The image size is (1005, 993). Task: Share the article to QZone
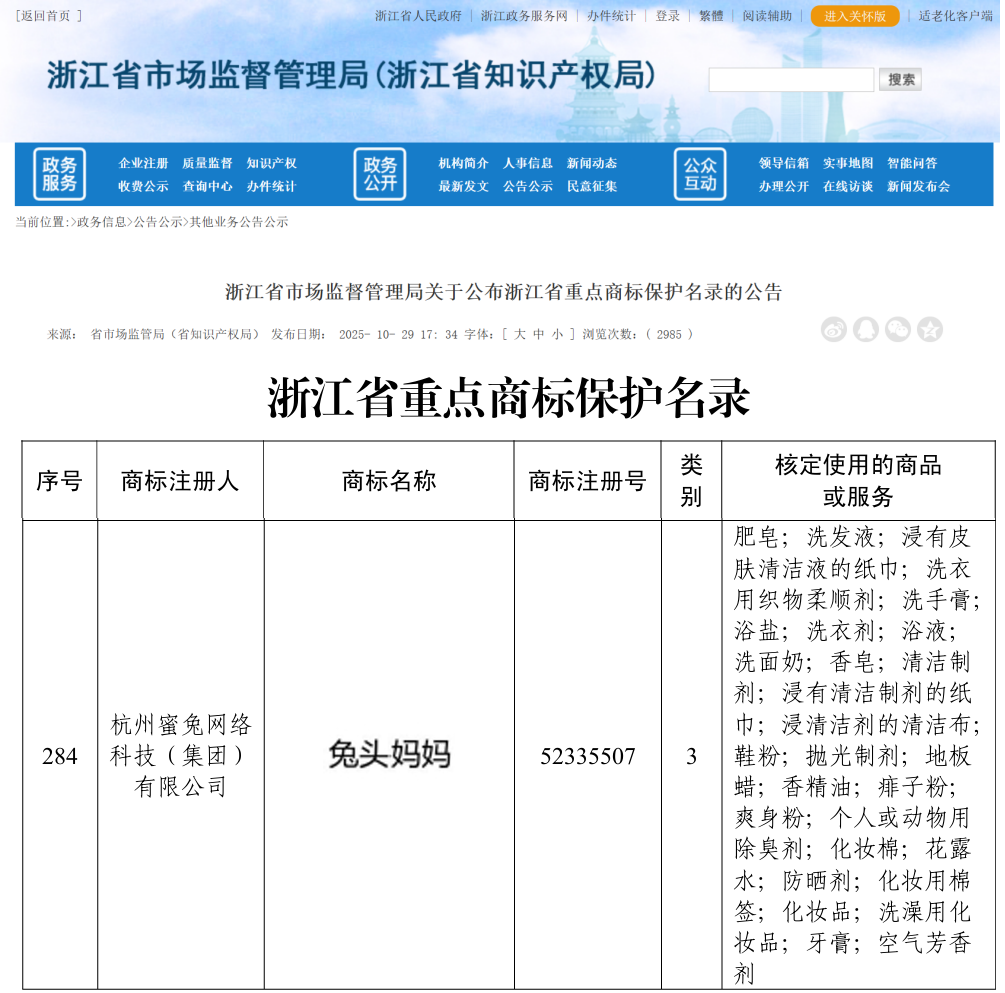930,329
